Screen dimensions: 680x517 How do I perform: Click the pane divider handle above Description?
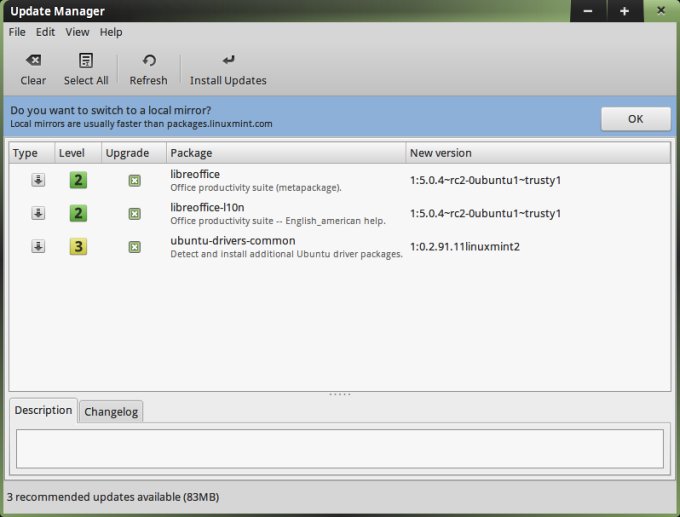tap(340, 394)
